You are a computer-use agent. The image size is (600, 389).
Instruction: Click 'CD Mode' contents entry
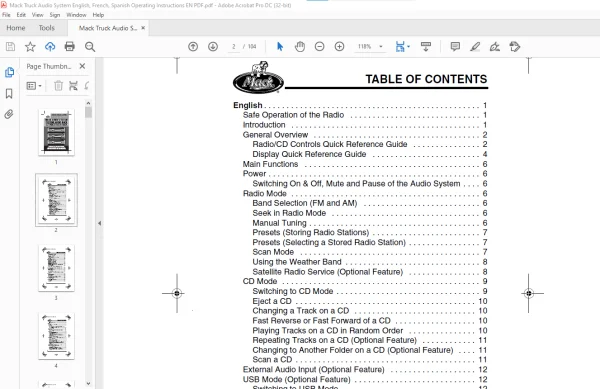pyautogui.click(x=260, y=282)
